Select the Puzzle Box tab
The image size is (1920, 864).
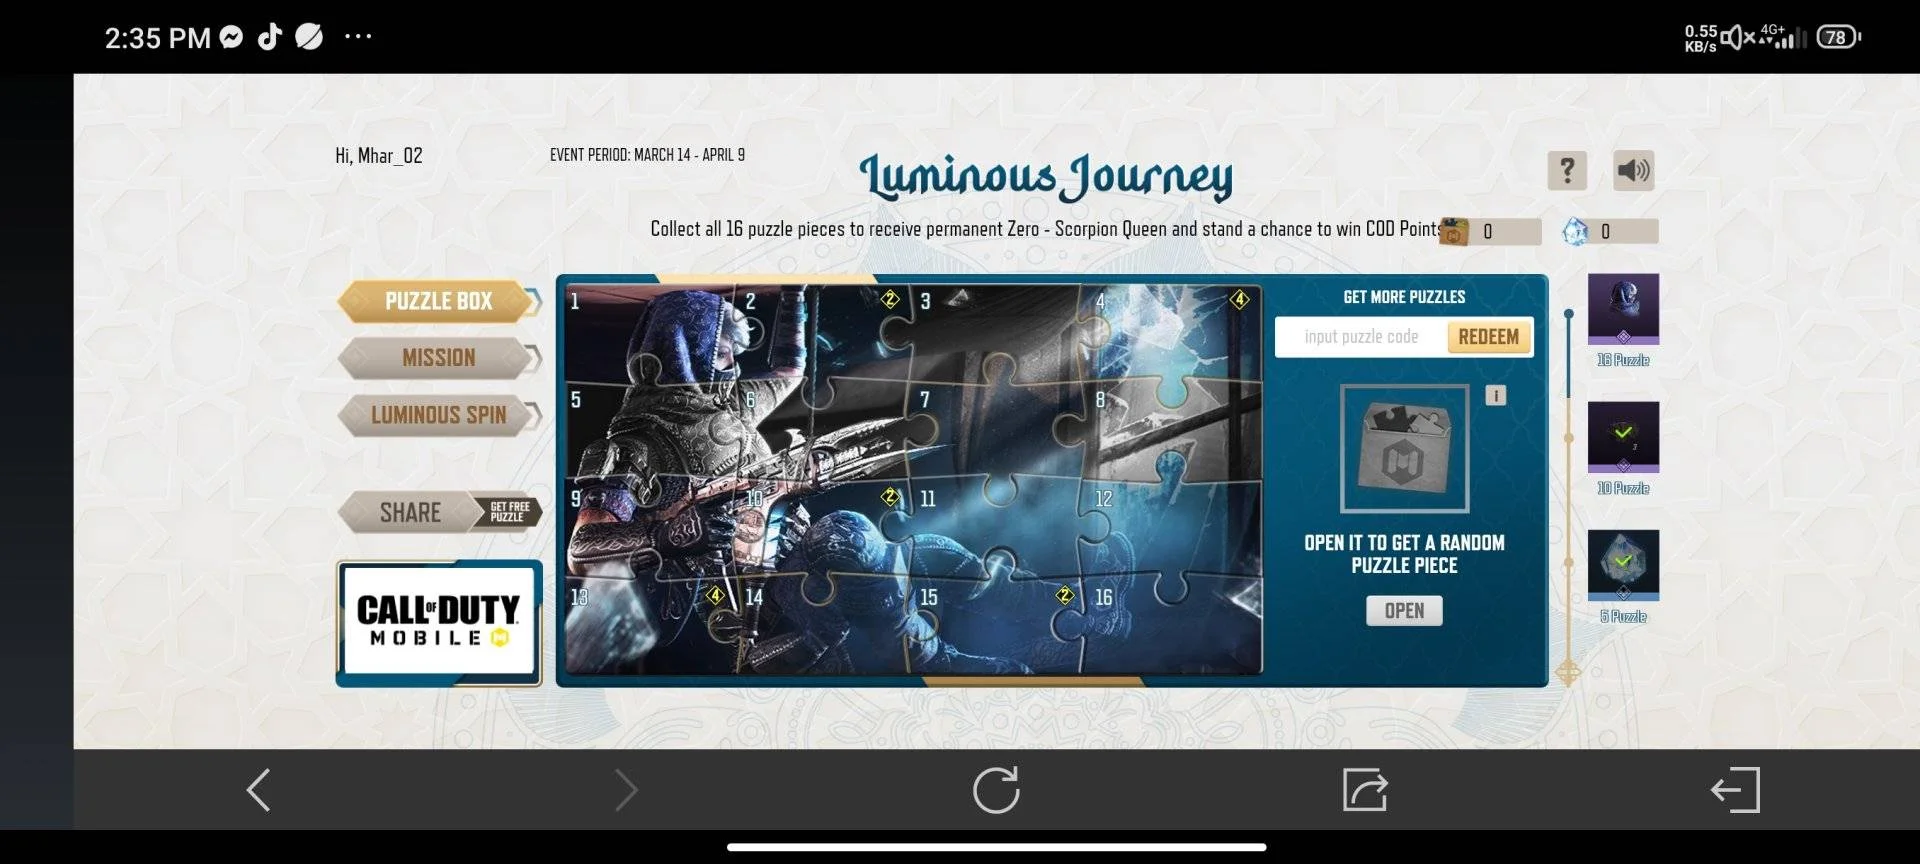pyautogui.click(x=439, y=301)
